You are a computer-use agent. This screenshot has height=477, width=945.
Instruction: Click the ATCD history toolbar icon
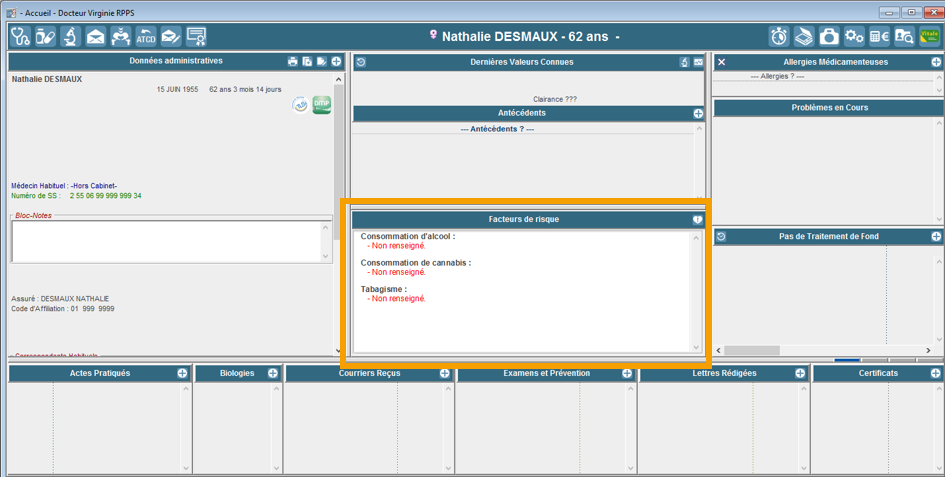click(146, 37)
